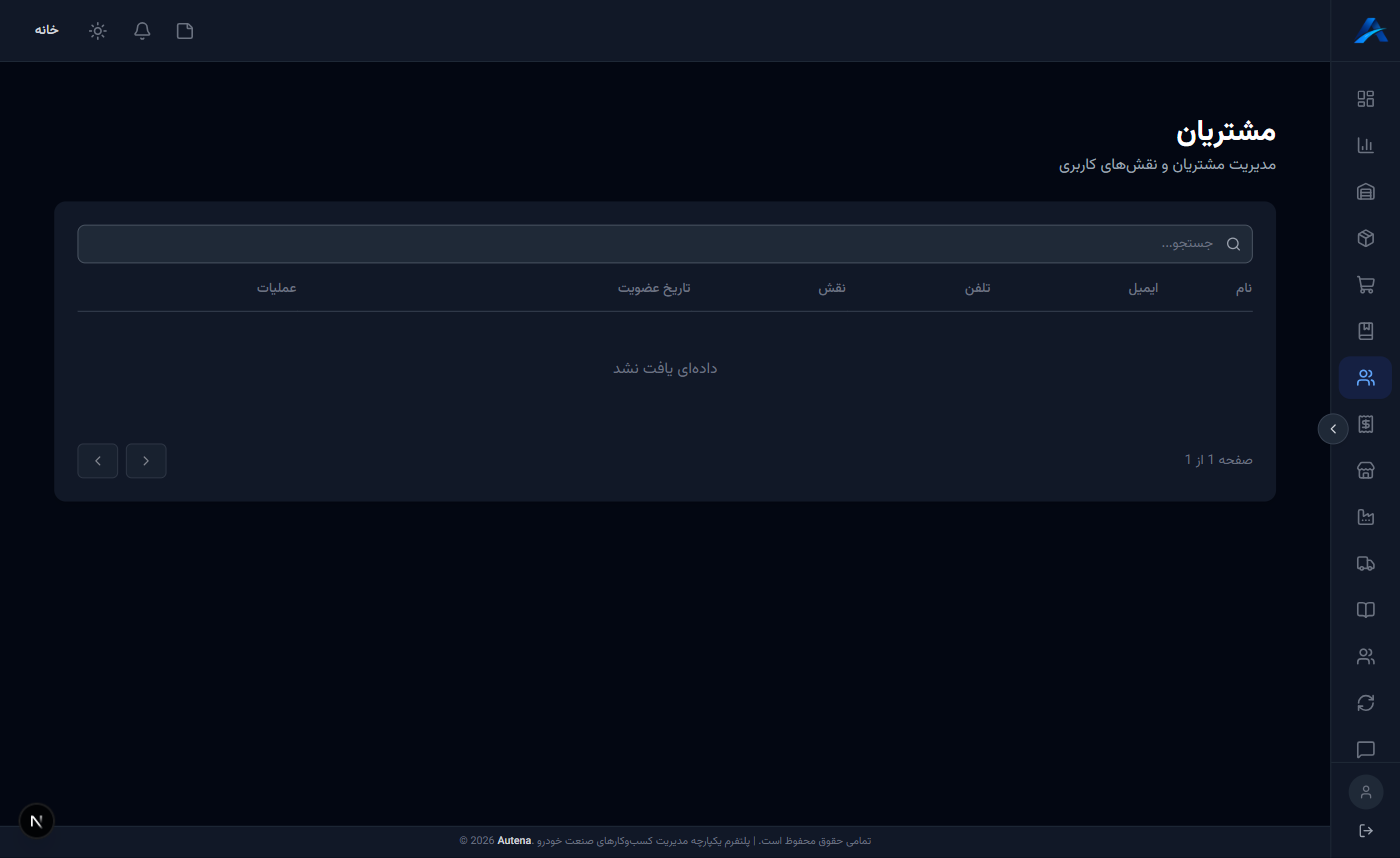Click the مشتریان page heading
1400x858 pixels.
[x=1225, y=131]
